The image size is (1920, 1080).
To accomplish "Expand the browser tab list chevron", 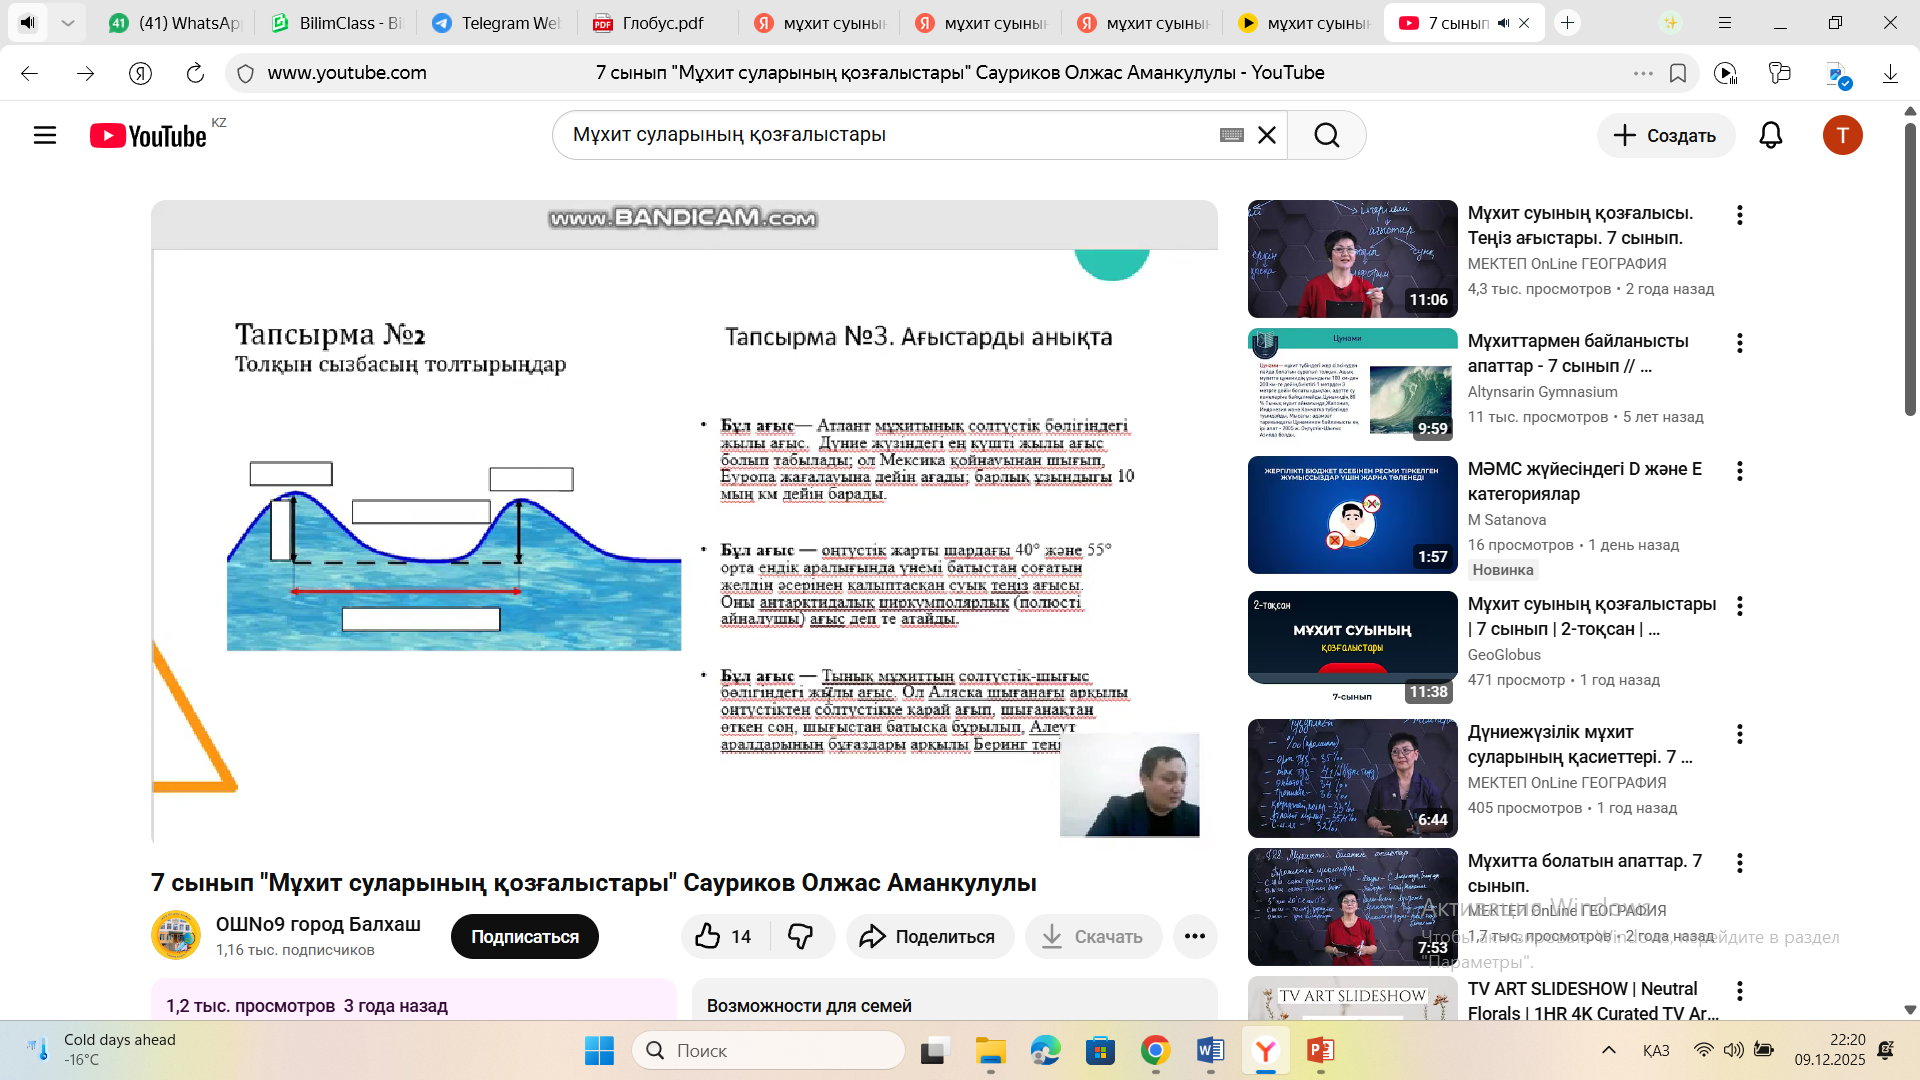I will [68, 23].
